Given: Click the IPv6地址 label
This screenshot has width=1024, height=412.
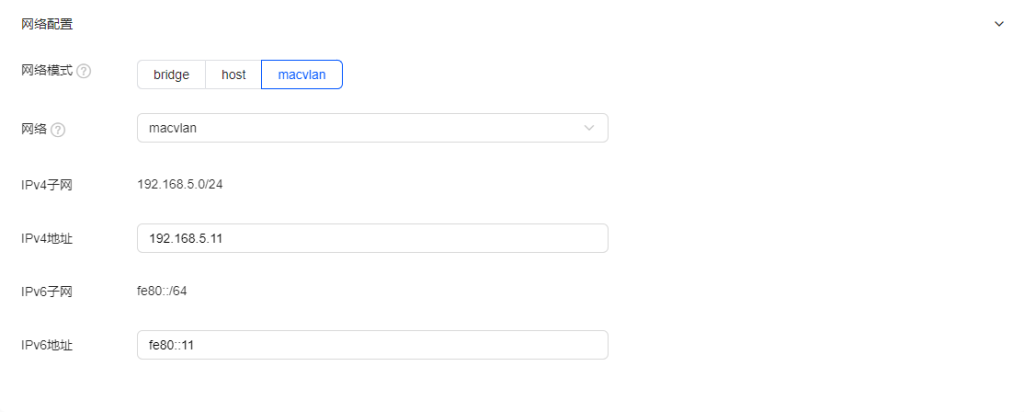Looking at the screenshot, I should [x=47, y=345].
